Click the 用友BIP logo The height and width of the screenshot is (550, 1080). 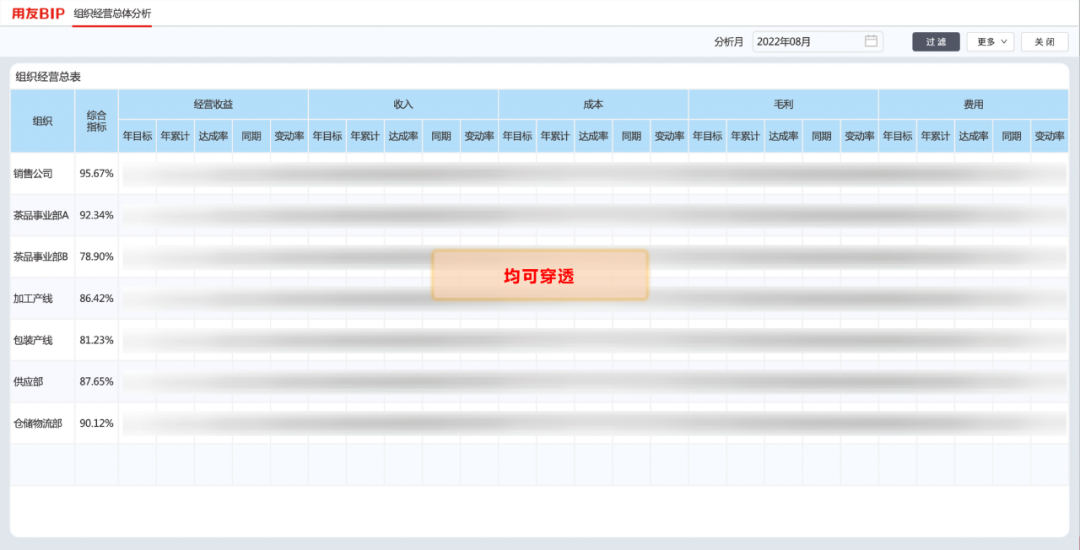tap(38, 13)
